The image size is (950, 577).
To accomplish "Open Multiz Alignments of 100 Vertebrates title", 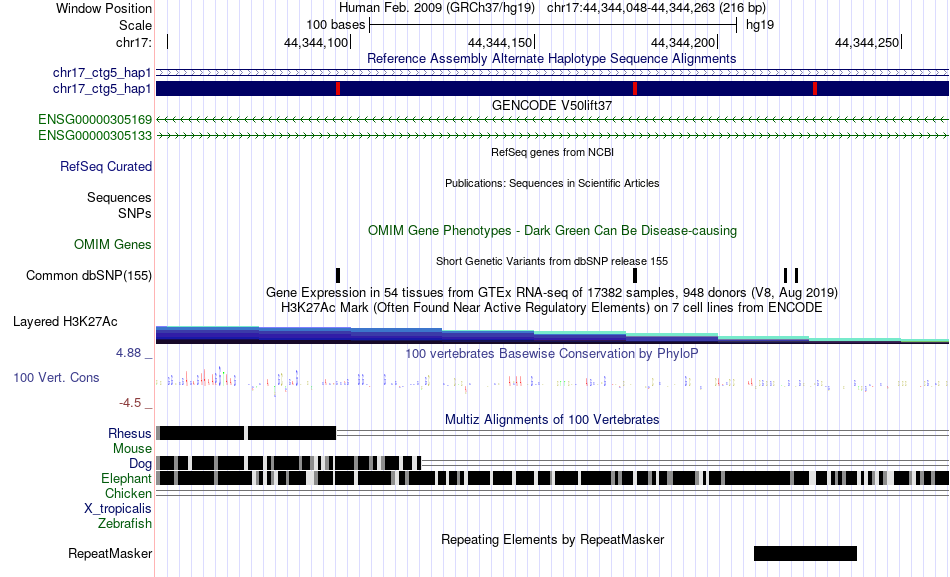I will pyautogui.click(x=552, y=419).
